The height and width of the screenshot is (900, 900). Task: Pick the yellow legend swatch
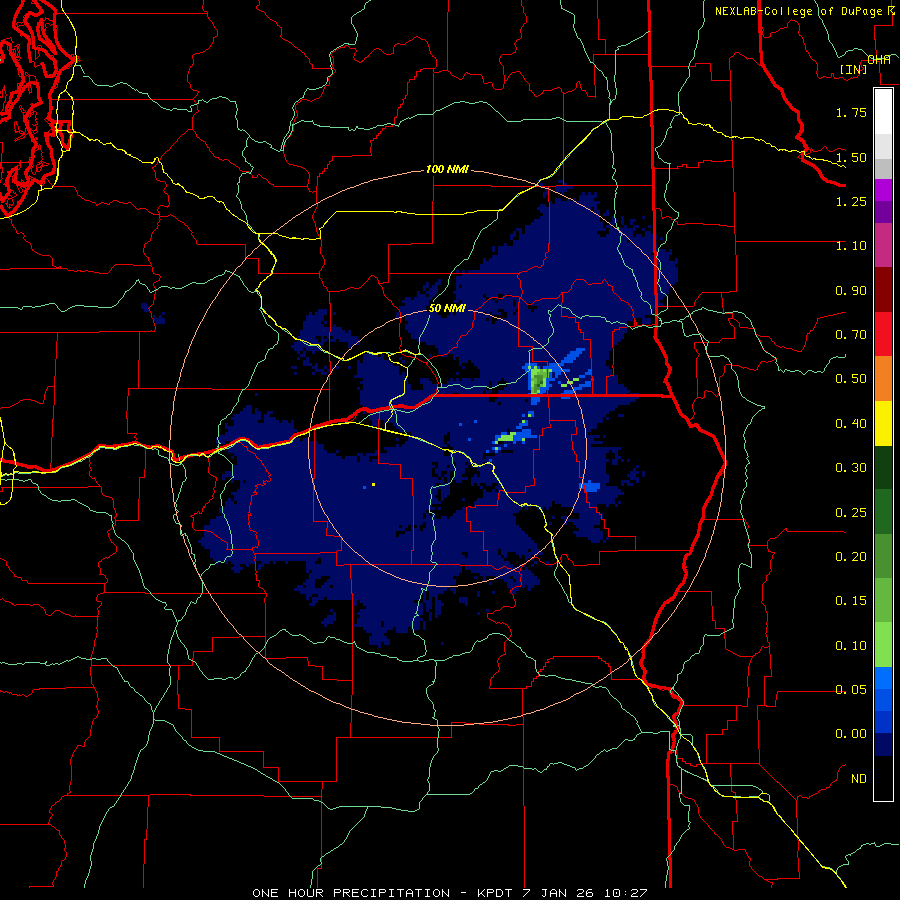[883, 424]
